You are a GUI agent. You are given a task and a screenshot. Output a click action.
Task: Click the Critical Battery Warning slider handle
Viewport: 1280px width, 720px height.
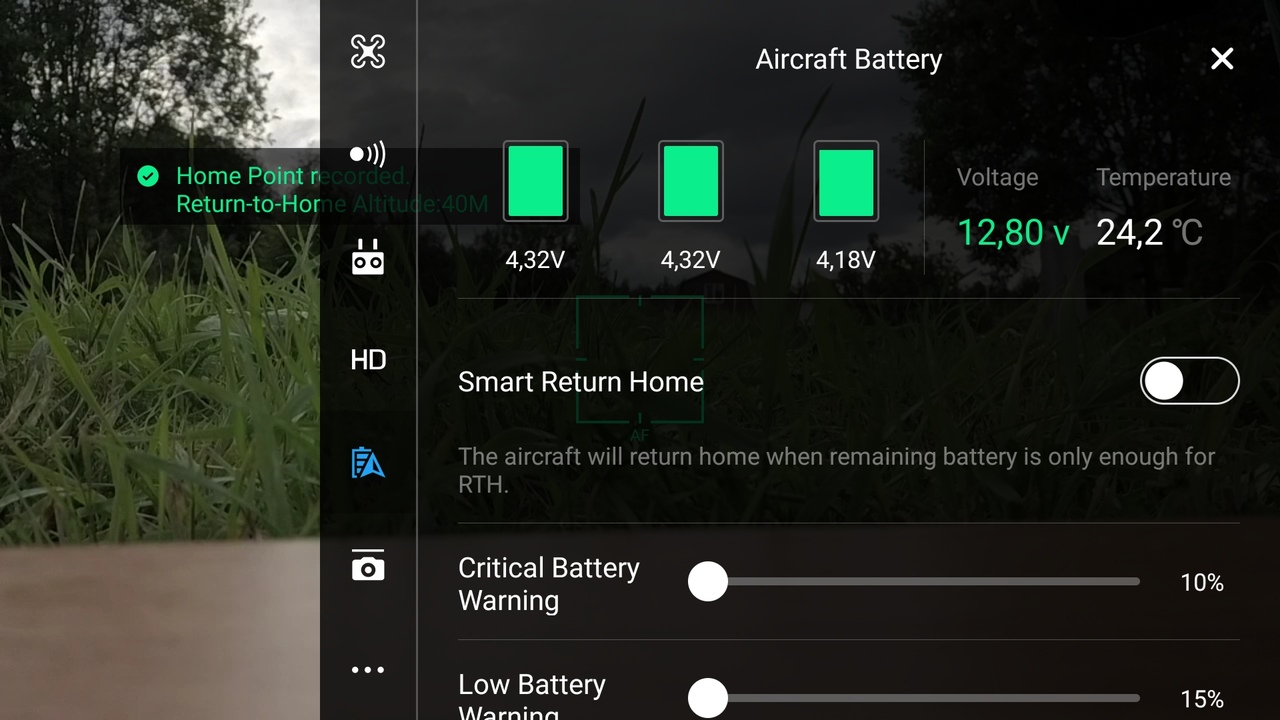click(708, 581)
